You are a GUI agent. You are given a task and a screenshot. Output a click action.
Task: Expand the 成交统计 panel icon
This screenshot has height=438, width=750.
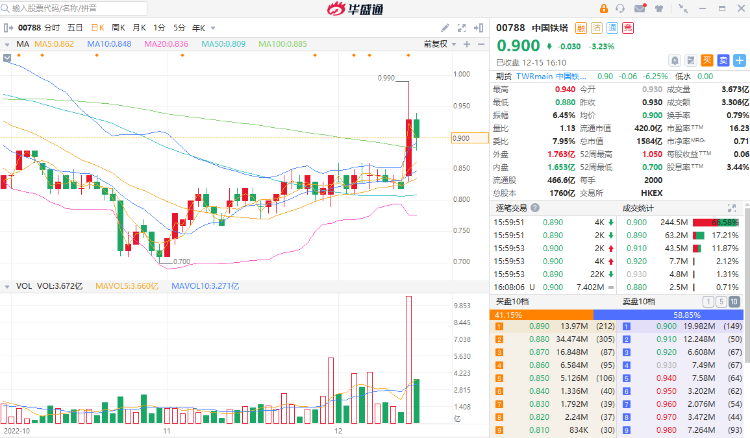(x=732, y=208)
